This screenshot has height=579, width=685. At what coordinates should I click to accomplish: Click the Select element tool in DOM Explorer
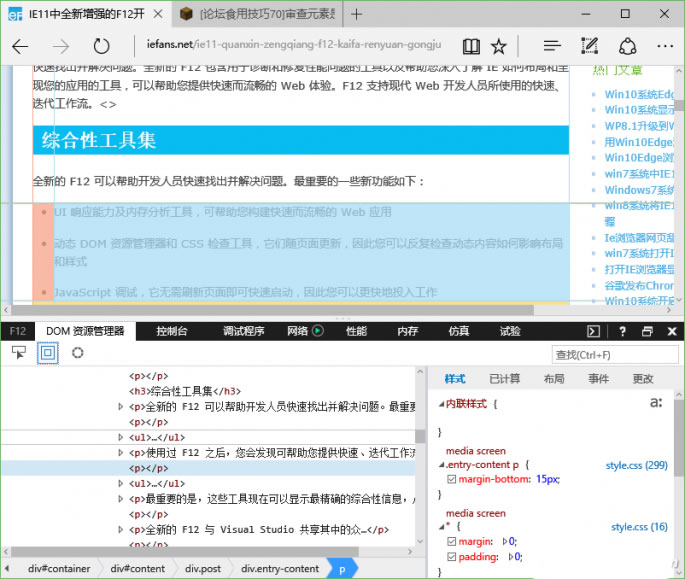tap(19, 353)
